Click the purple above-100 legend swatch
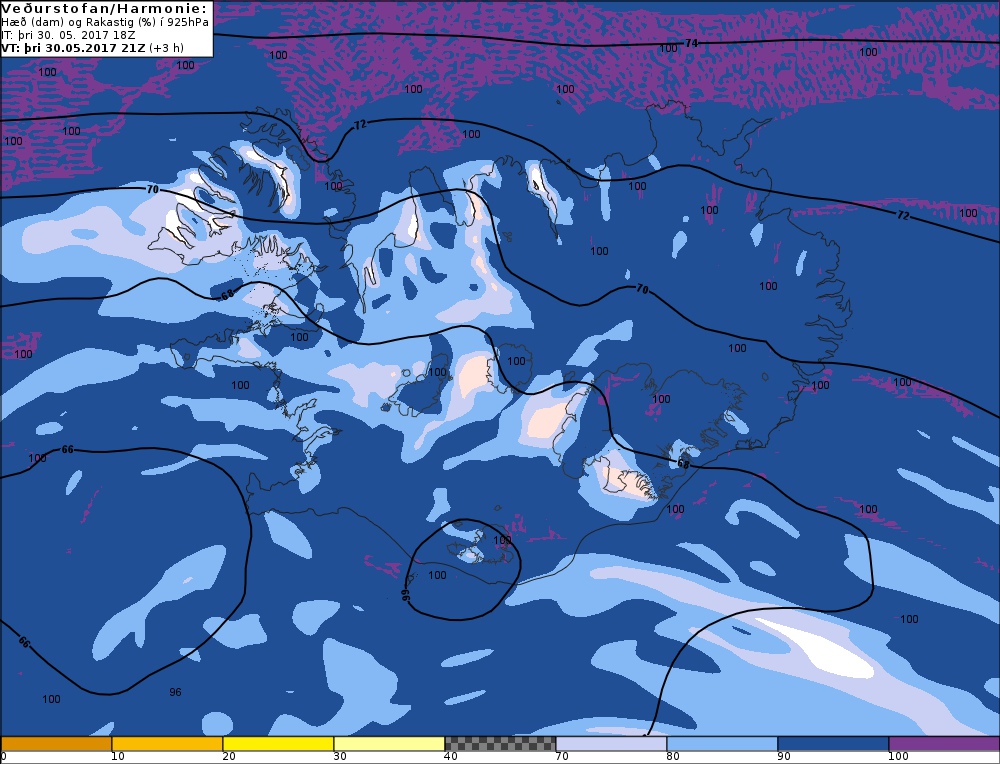This screenshot has width=1000, height=764. click(x=944, y=744)
